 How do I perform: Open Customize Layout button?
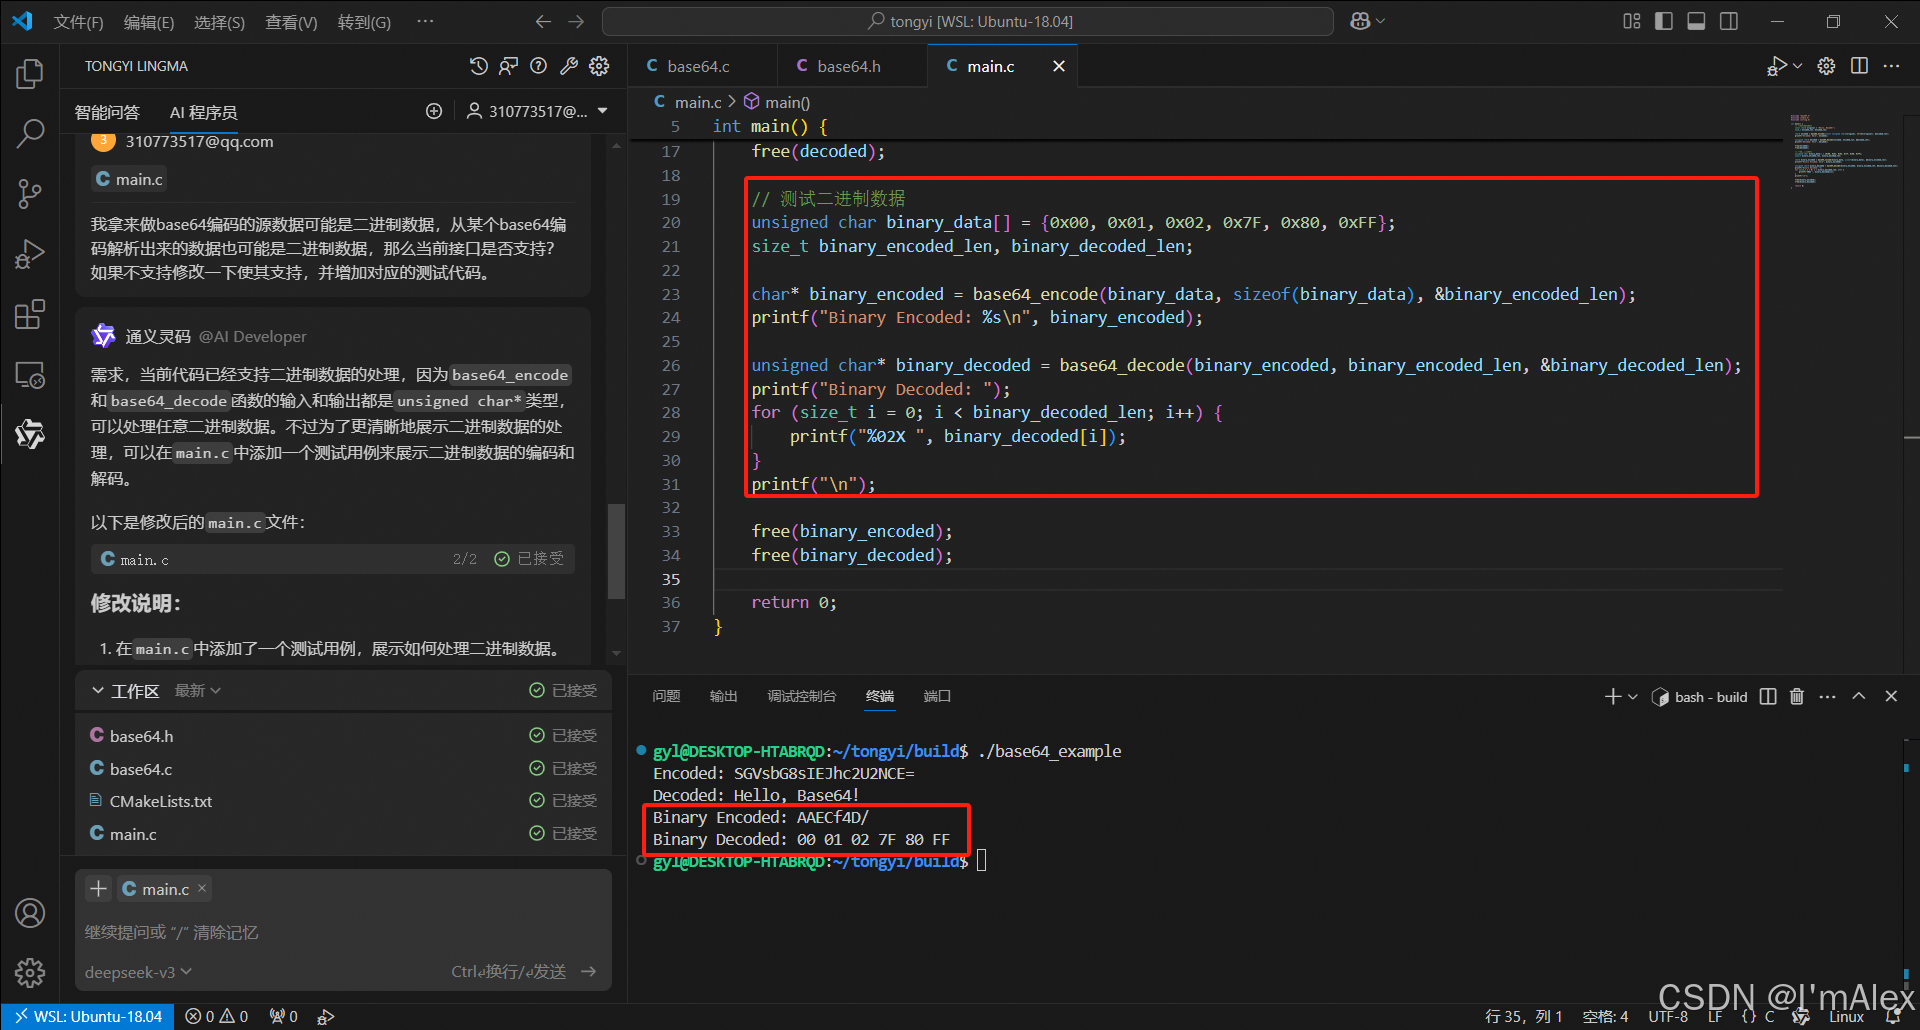tap(1632, 21)
